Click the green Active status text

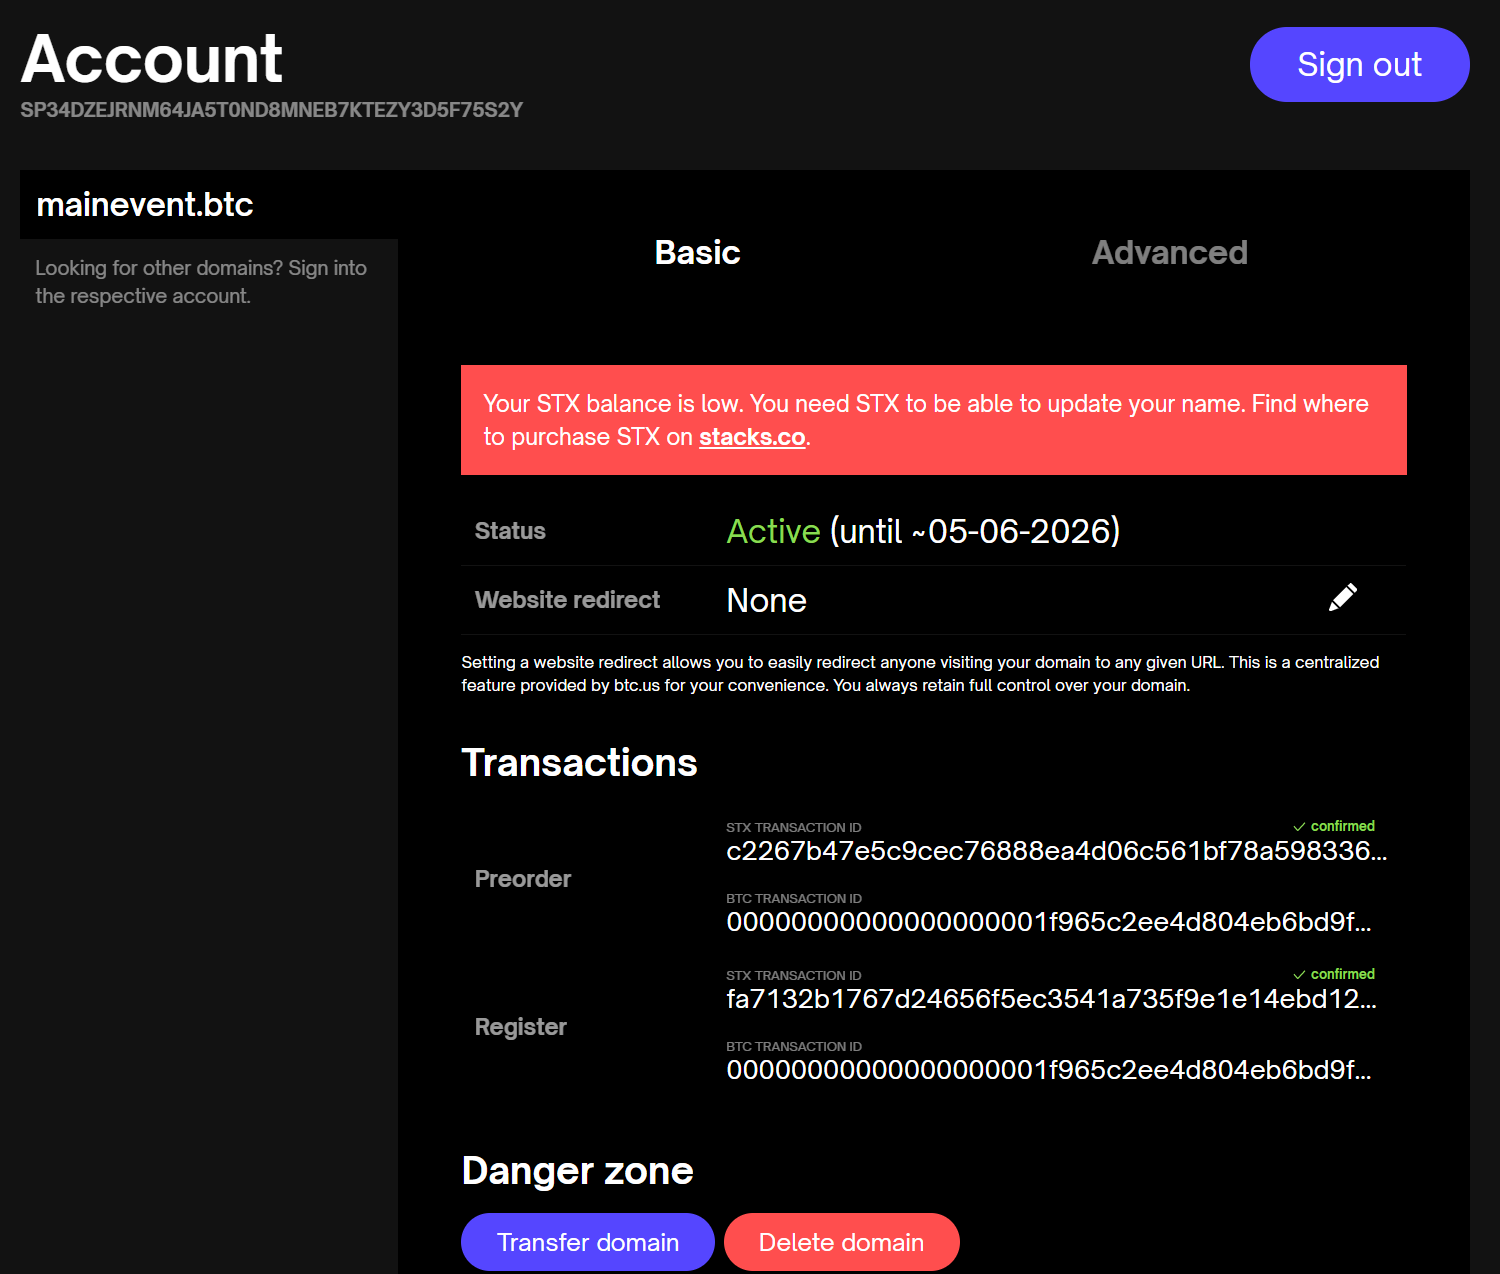(772, 531)
